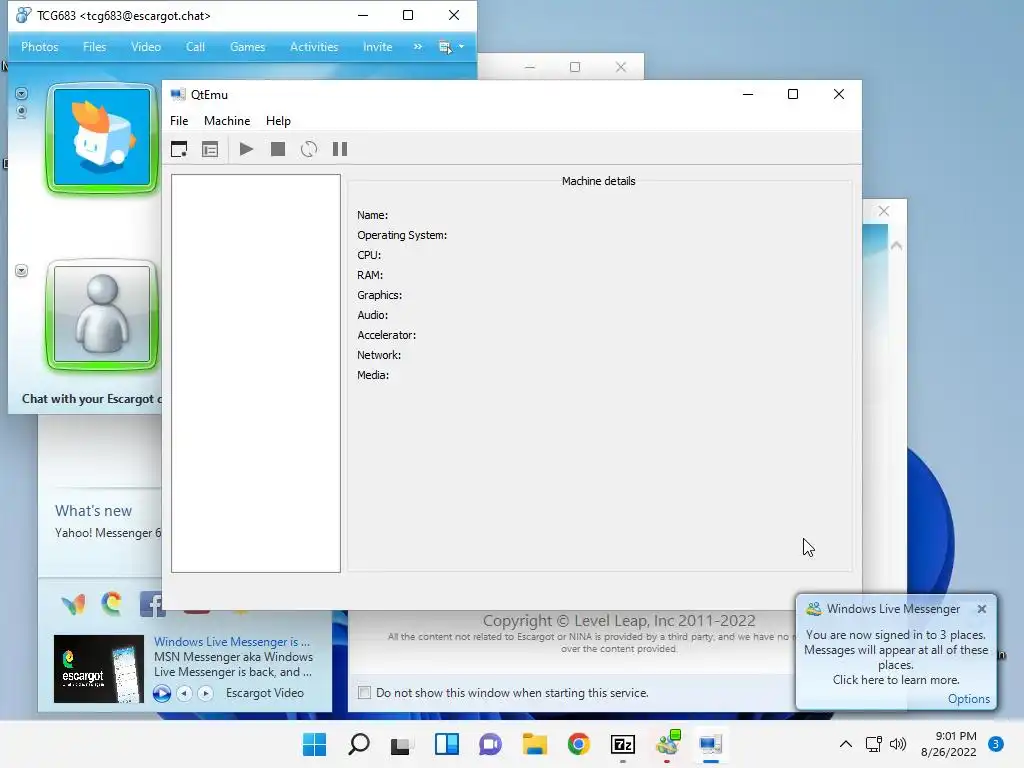
Task: Stop the machine with the square icon
Action: 278,150
